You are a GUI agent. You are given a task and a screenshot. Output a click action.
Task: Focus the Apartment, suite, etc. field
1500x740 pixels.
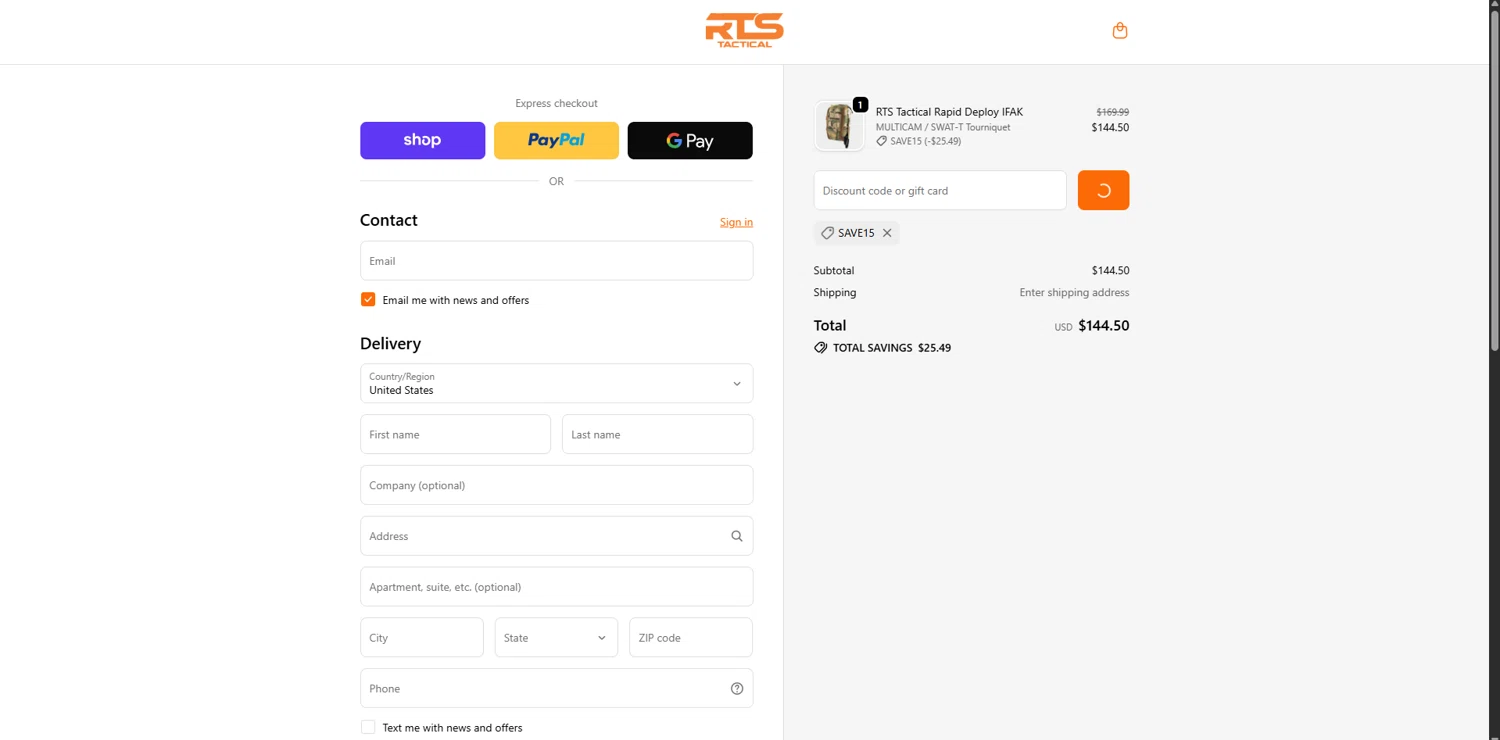[x=556, y=587]
